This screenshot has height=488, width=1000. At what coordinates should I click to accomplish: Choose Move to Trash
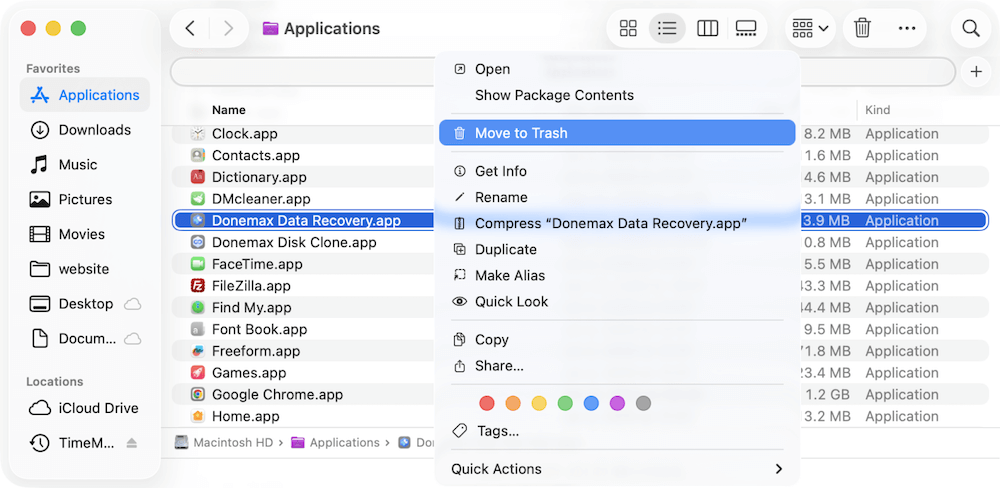pos(617,133)
